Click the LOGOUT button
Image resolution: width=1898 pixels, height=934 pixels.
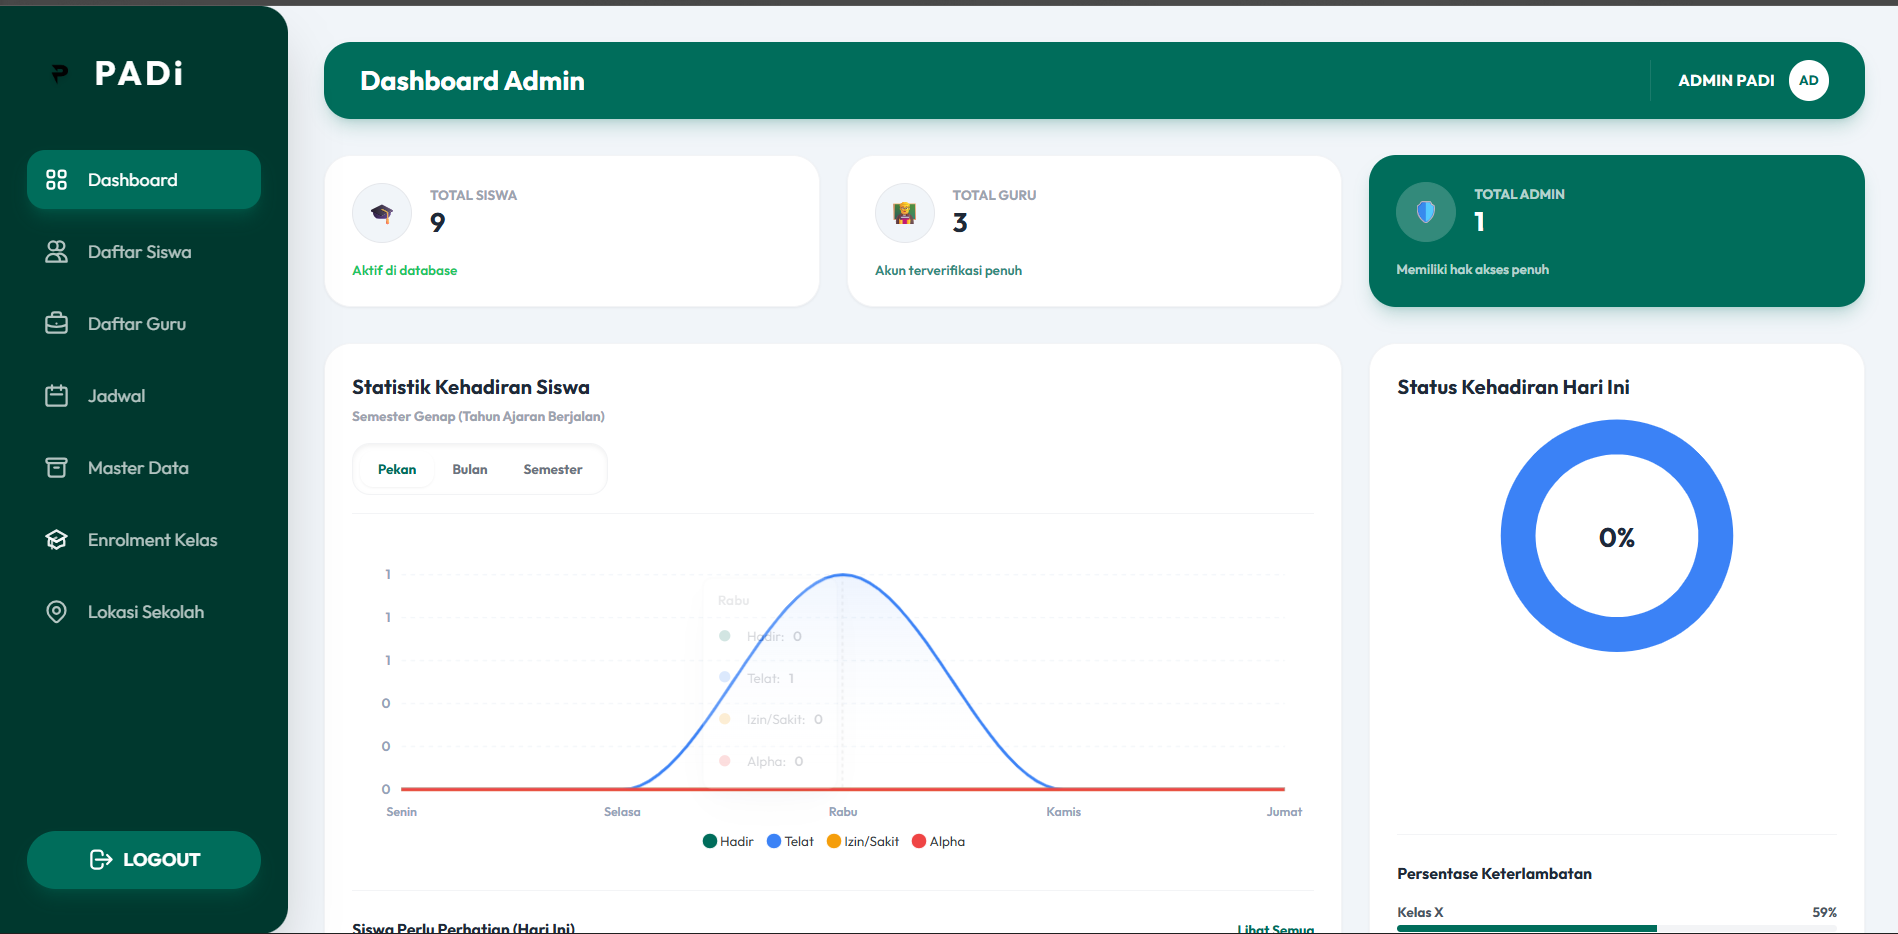144,860
